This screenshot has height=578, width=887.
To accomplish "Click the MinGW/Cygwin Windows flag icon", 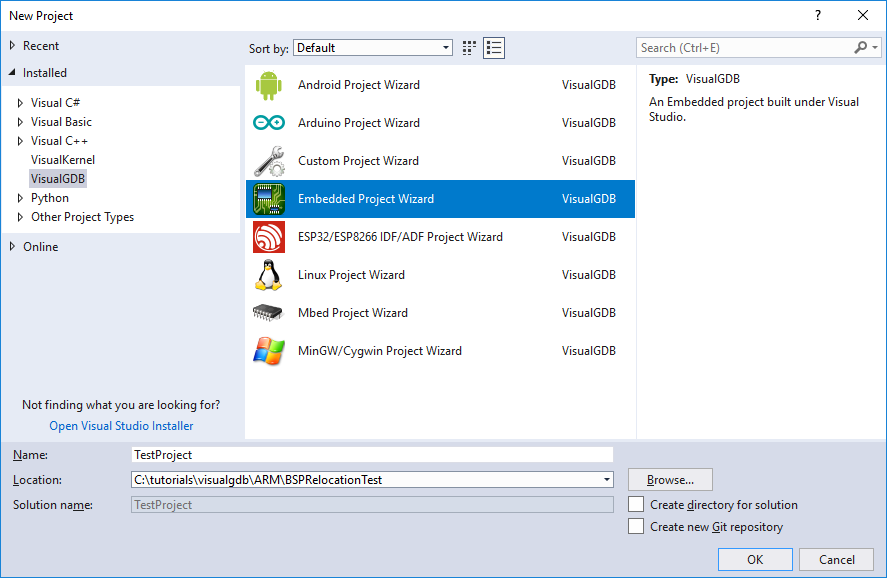I will [x=269, y=351].
